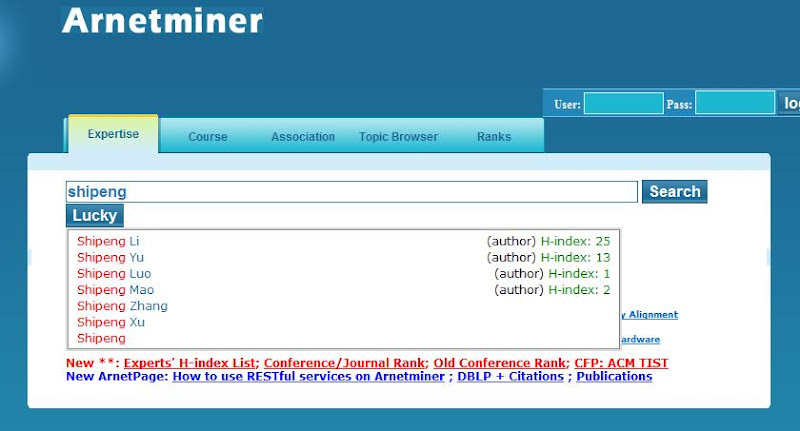Open Experts' H-index List link

(x=190, y=363)
